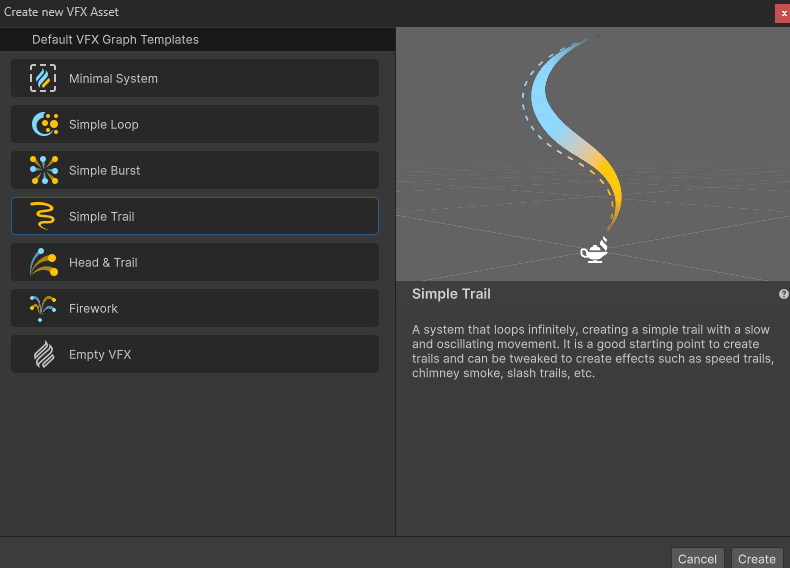Screen dimensions: 790x568
Task: Click the Firework template icon
Action: [43, 308]
